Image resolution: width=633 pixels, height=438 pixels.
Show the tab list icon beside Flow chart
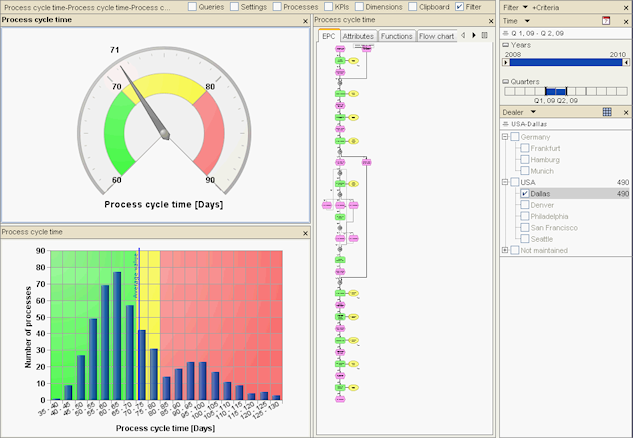coord(484,36)
